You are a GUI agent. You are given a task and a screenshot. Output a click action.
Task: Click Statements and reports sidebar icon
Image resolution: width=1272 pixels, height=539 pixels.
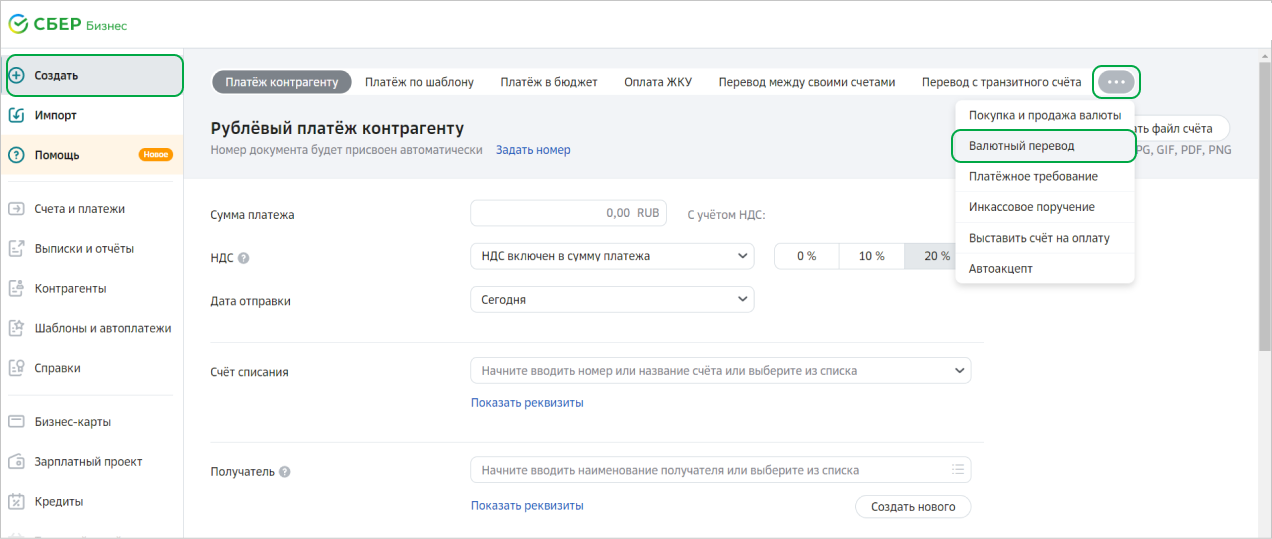coord(16,248)
